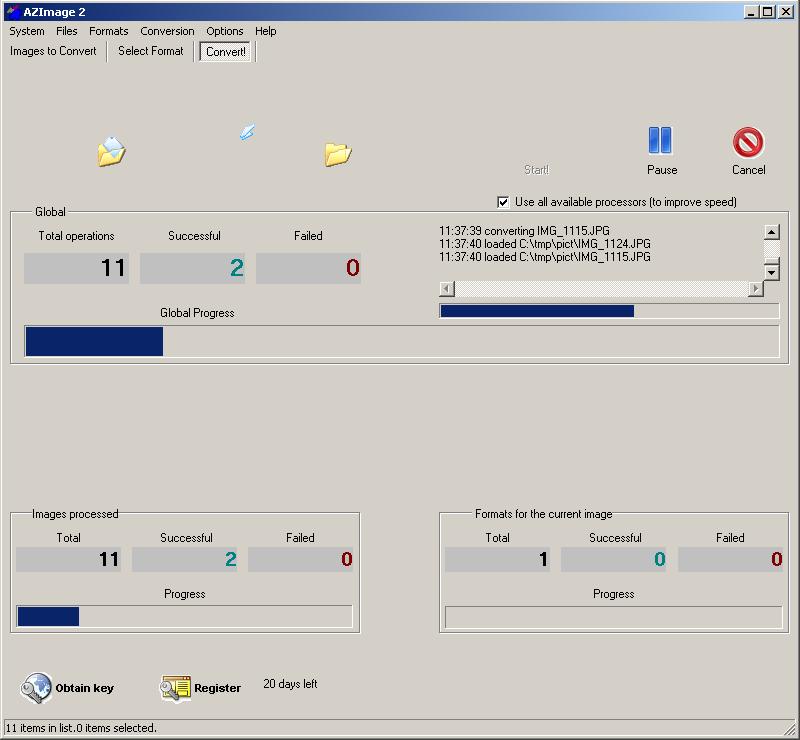Image resolution: width=800 pixels, height=740 pixels.
Task: Click the Global Progress bar
Action: 402,341
